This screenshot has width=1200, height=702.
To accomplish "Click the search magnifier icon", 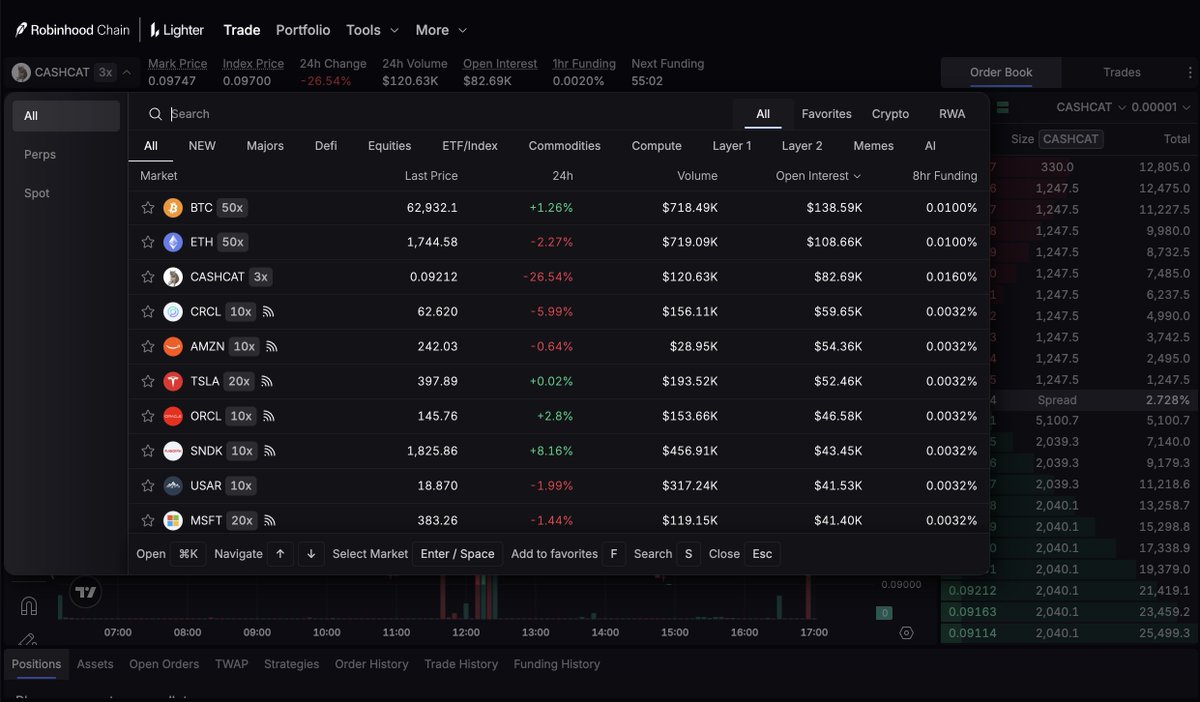I will [x=155, y=114].
